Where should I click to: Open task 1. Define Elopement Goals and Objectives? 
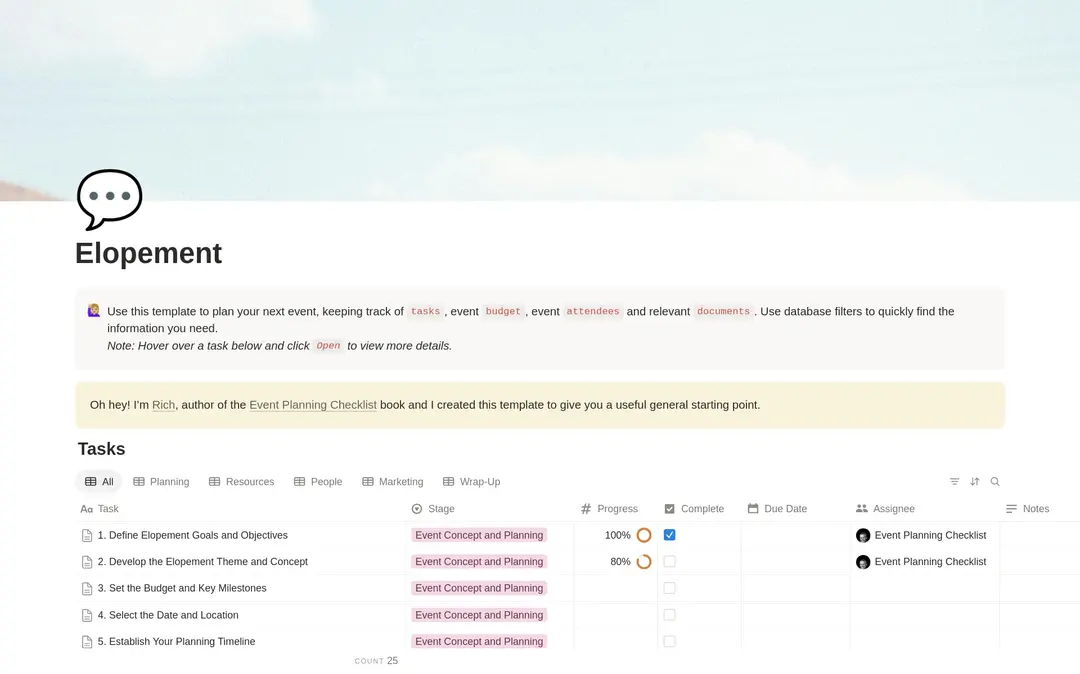193,535
